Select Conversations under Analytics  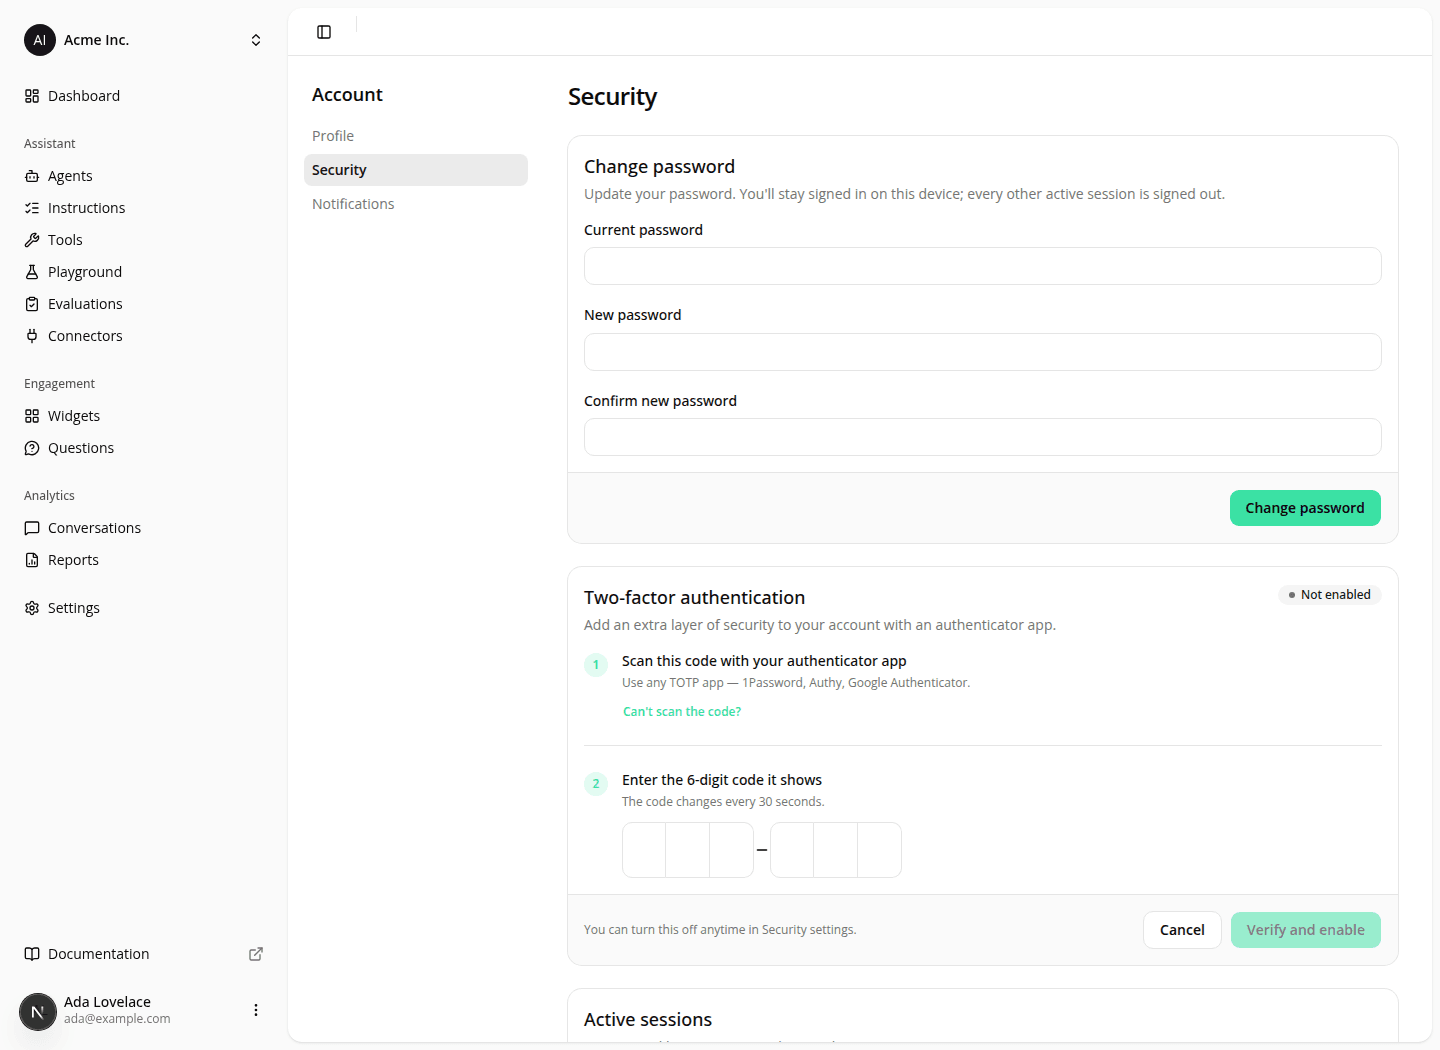[x=144, y=528]
